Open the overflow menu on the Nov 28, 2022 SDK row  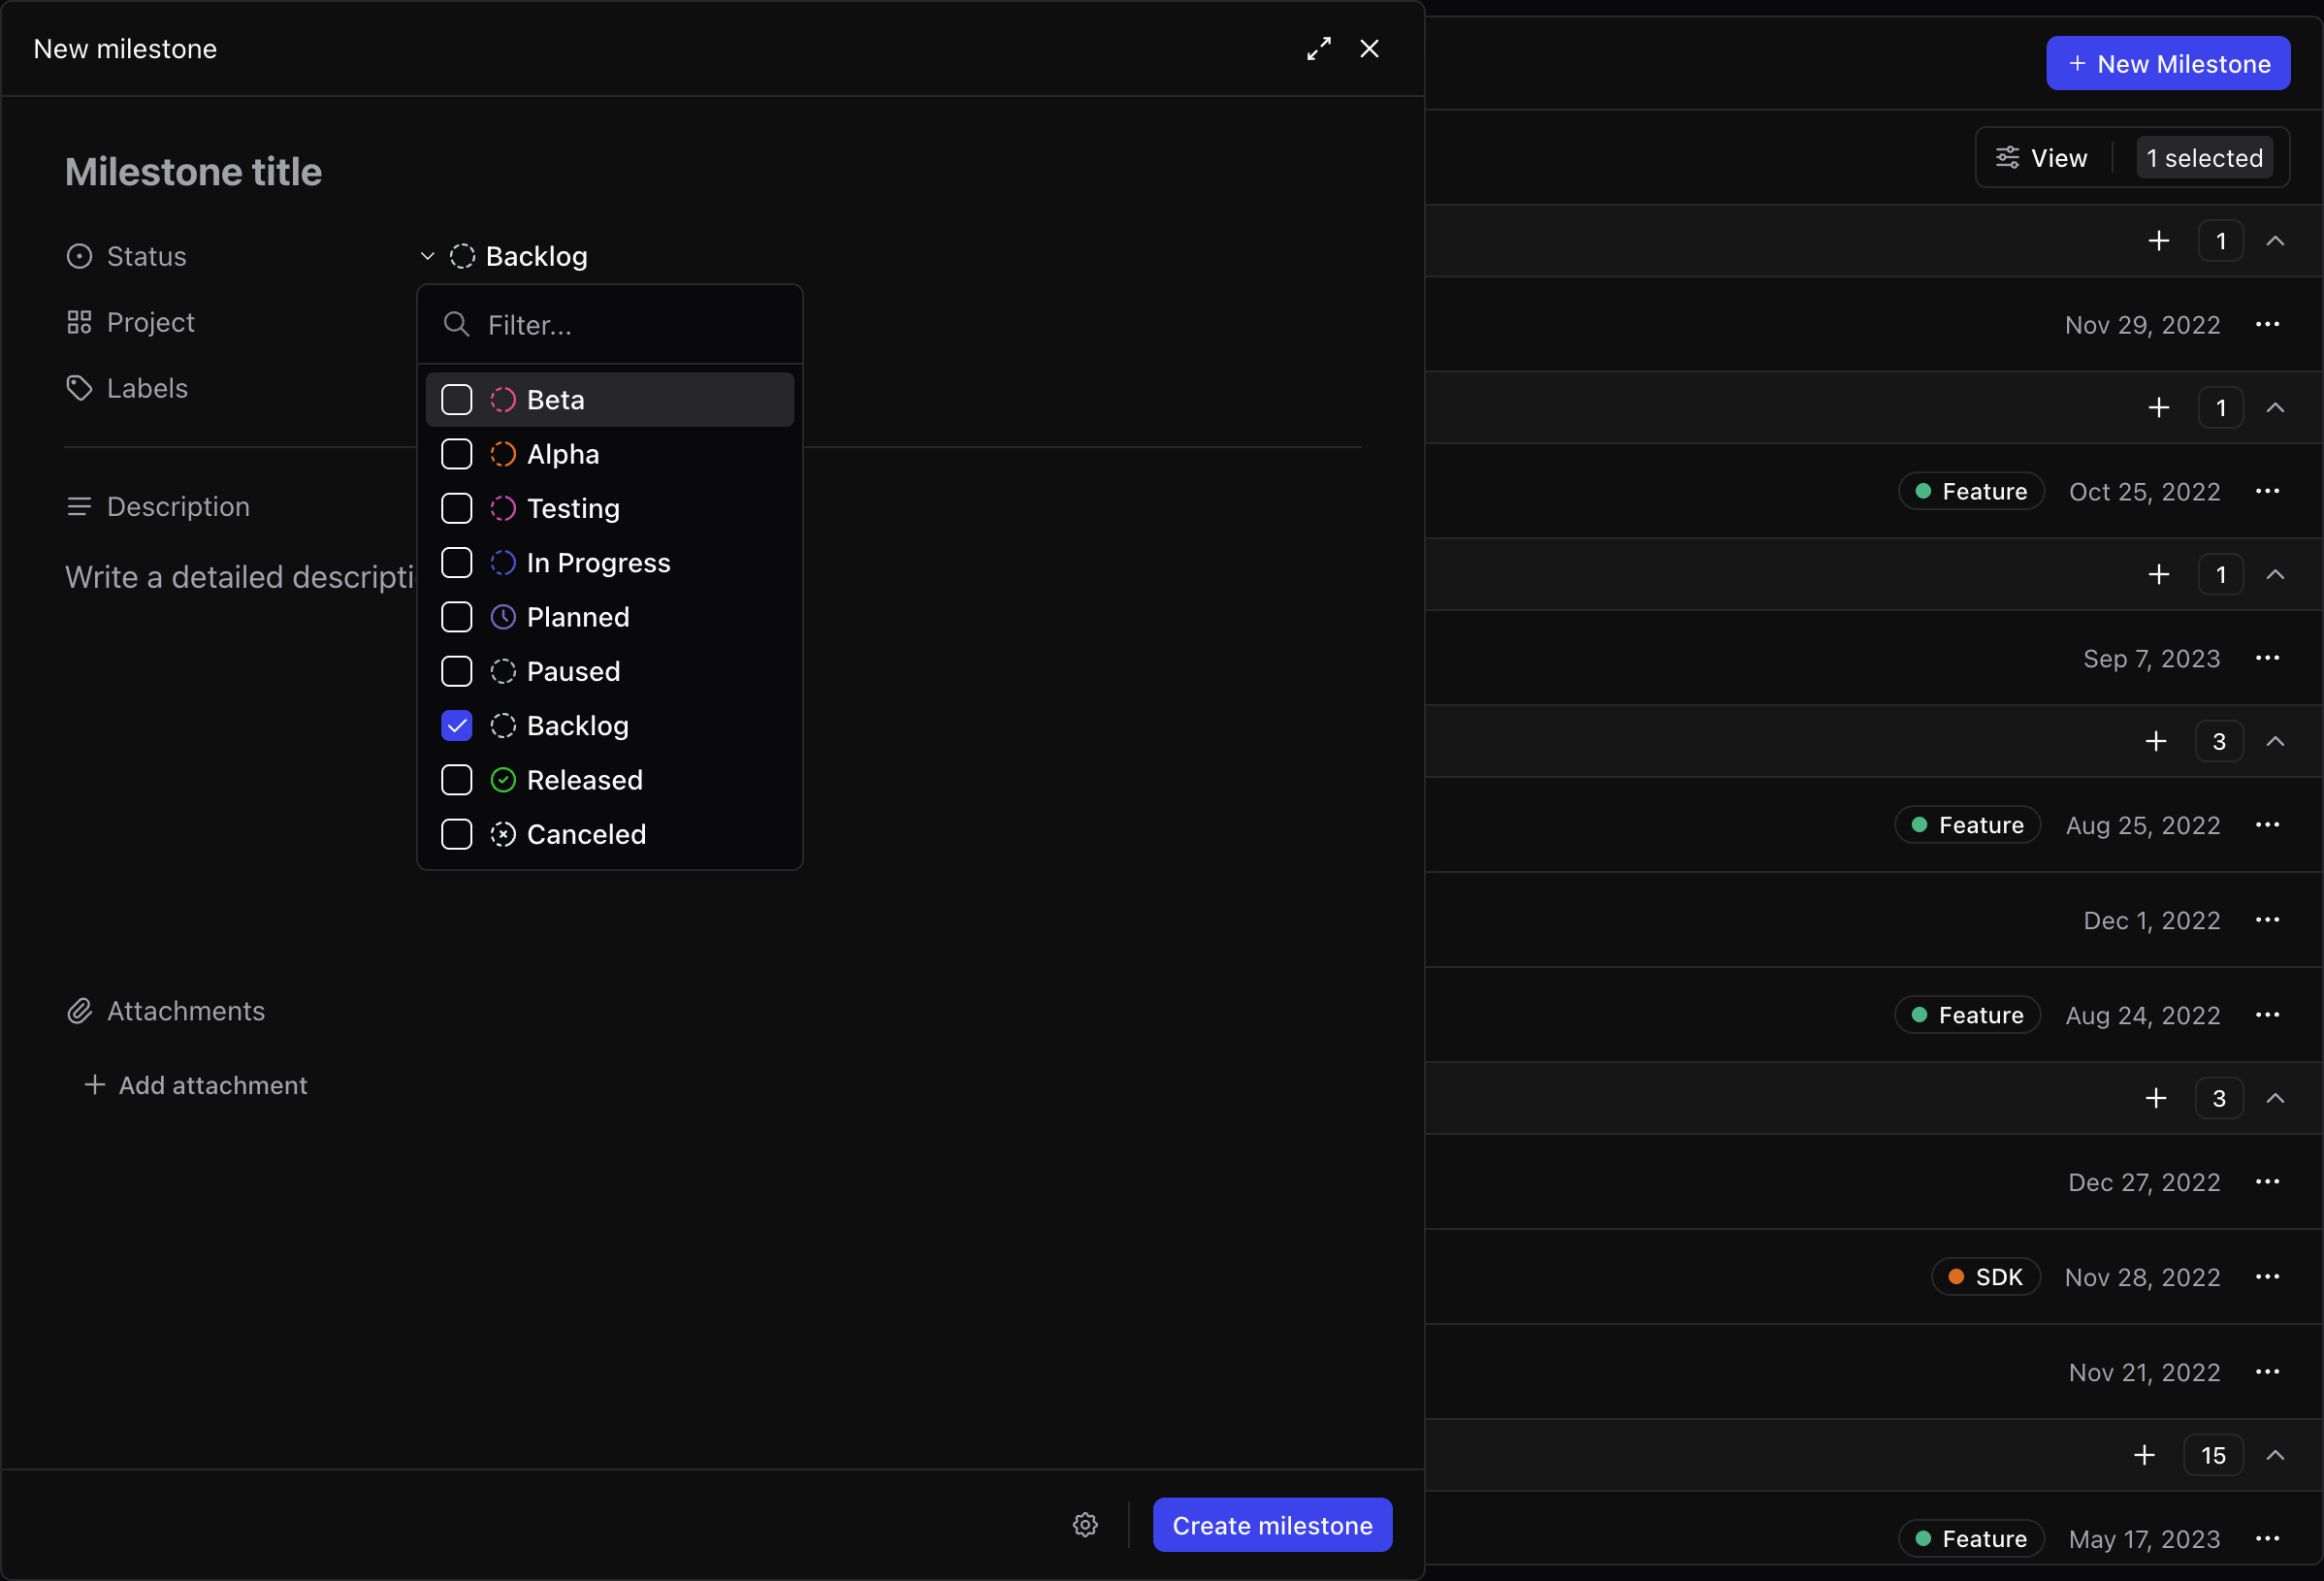point(2268,1277)
